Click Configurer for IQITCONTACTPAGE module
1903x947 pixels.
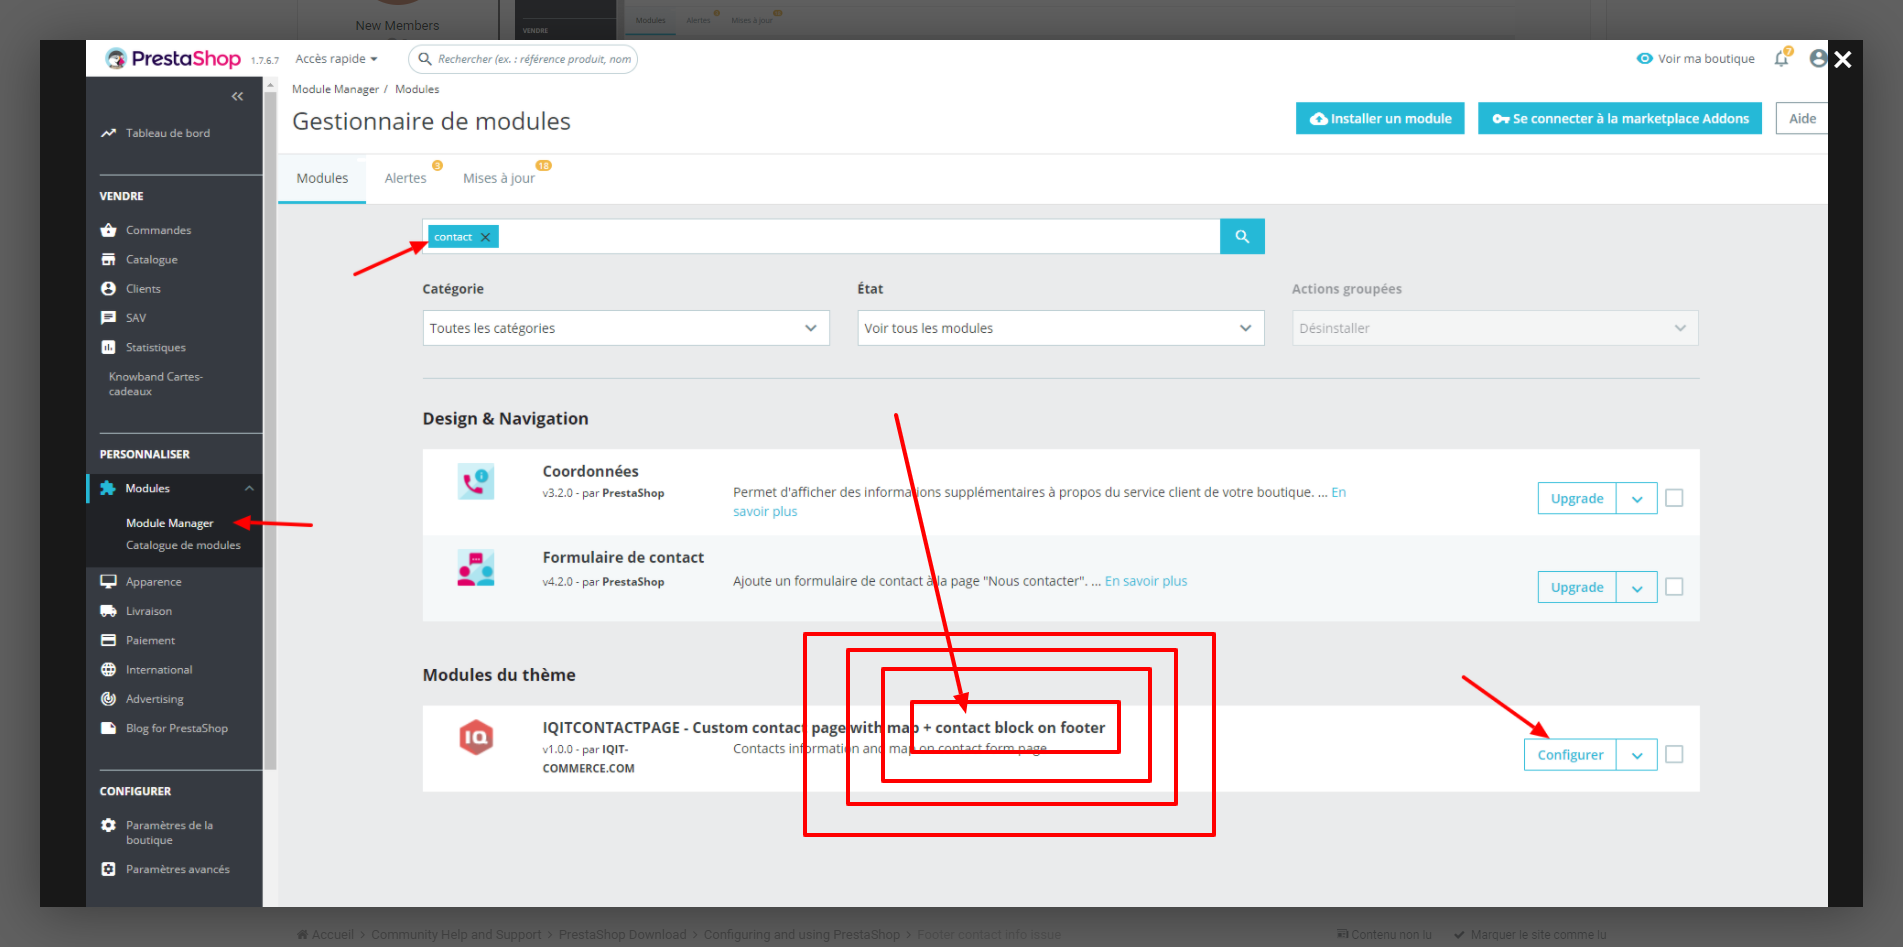point(1570,755)
